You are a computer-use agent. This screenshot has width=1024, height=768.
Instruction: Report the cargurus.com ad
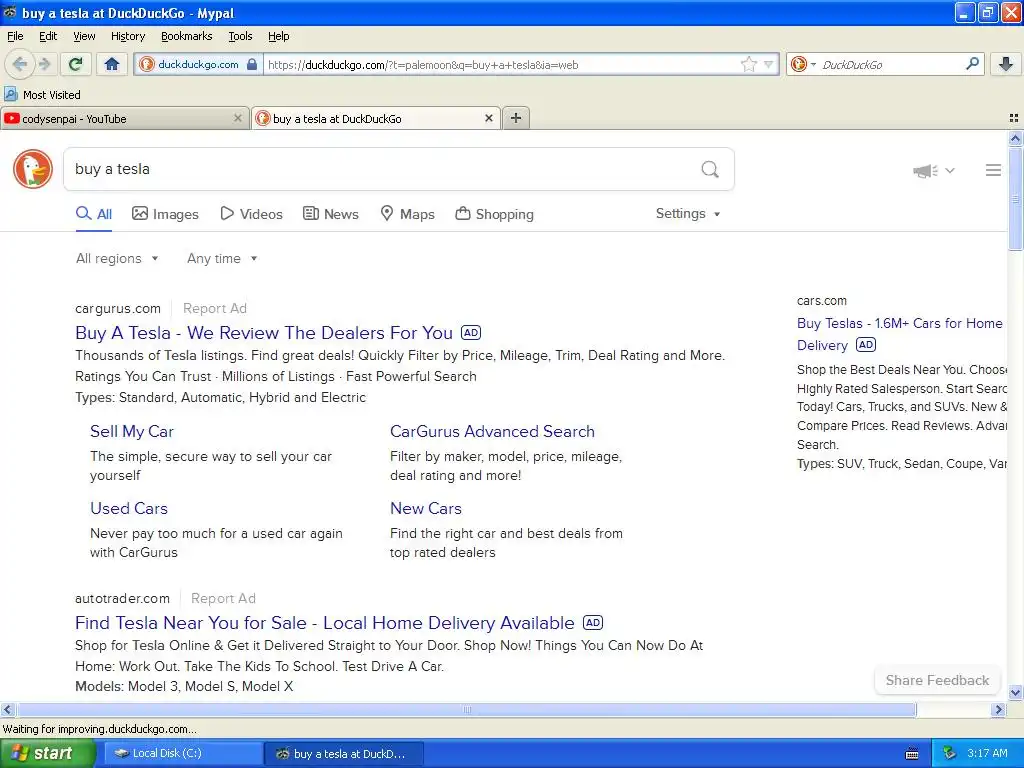pos(215,308)
